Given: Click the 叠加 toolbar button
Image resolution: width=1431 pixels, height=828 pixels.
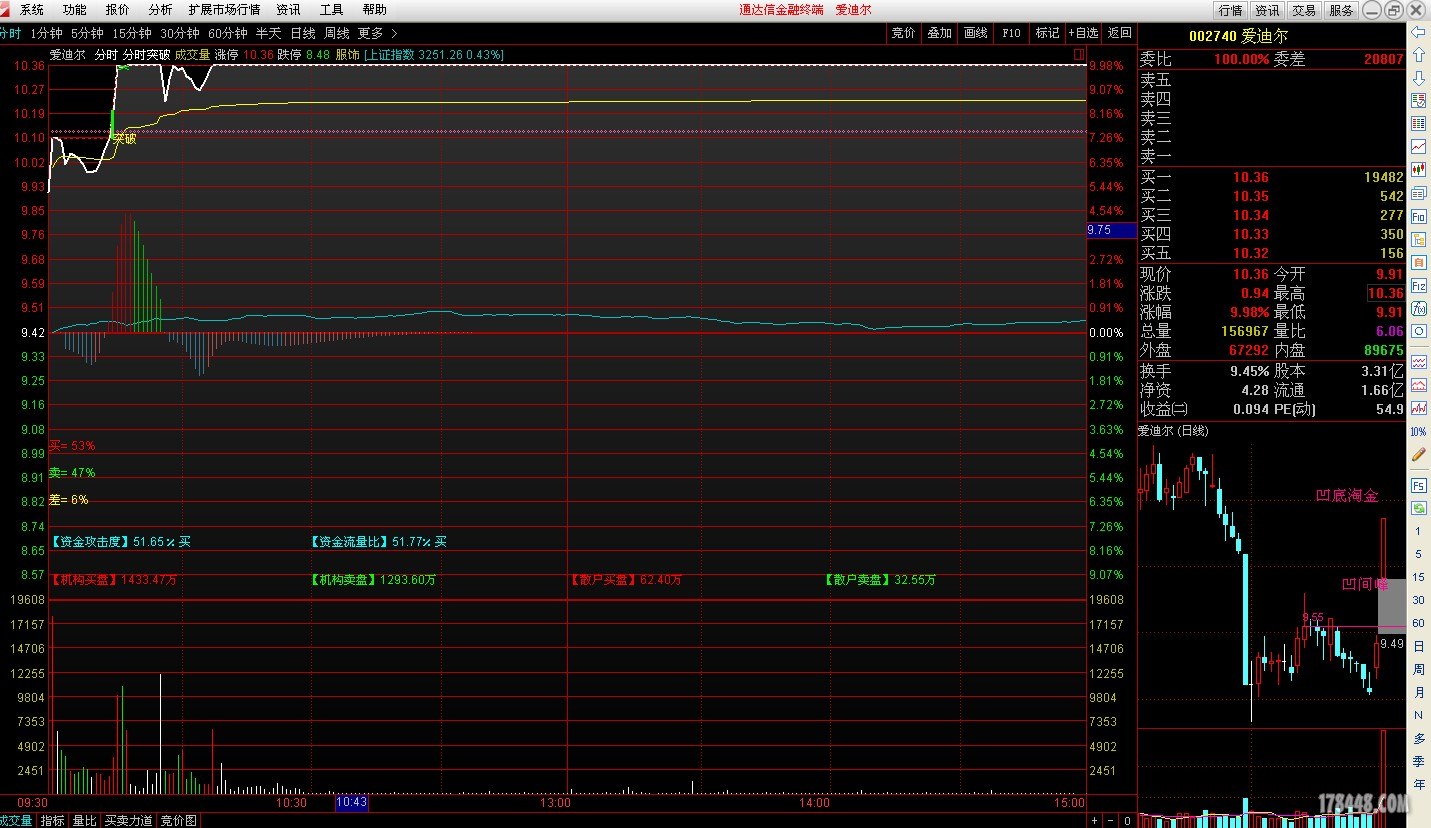Looking at the screenshot, I should [939, 33].
